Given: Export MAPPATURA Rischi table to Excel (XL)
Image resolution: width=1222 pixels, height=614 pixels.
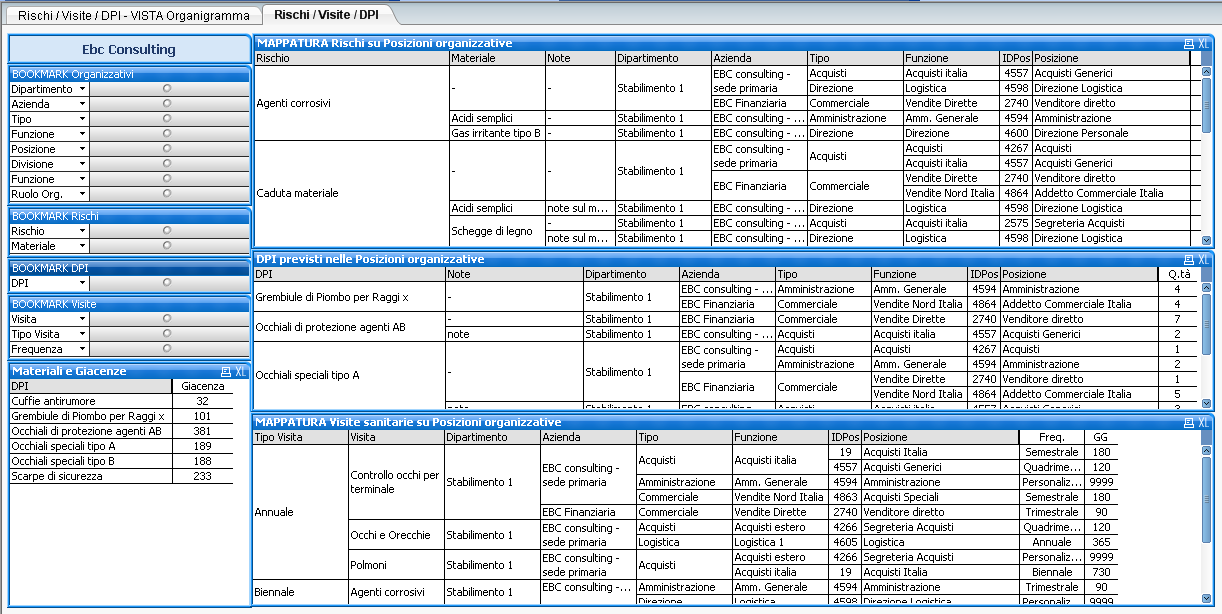Looking at the screenshot, I should click(1204, 44).
